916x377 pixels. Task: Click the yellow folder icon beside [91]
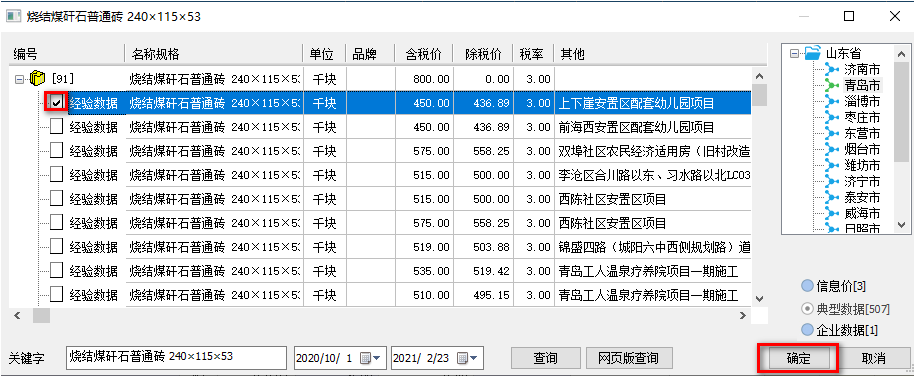[x=38, y=78]
